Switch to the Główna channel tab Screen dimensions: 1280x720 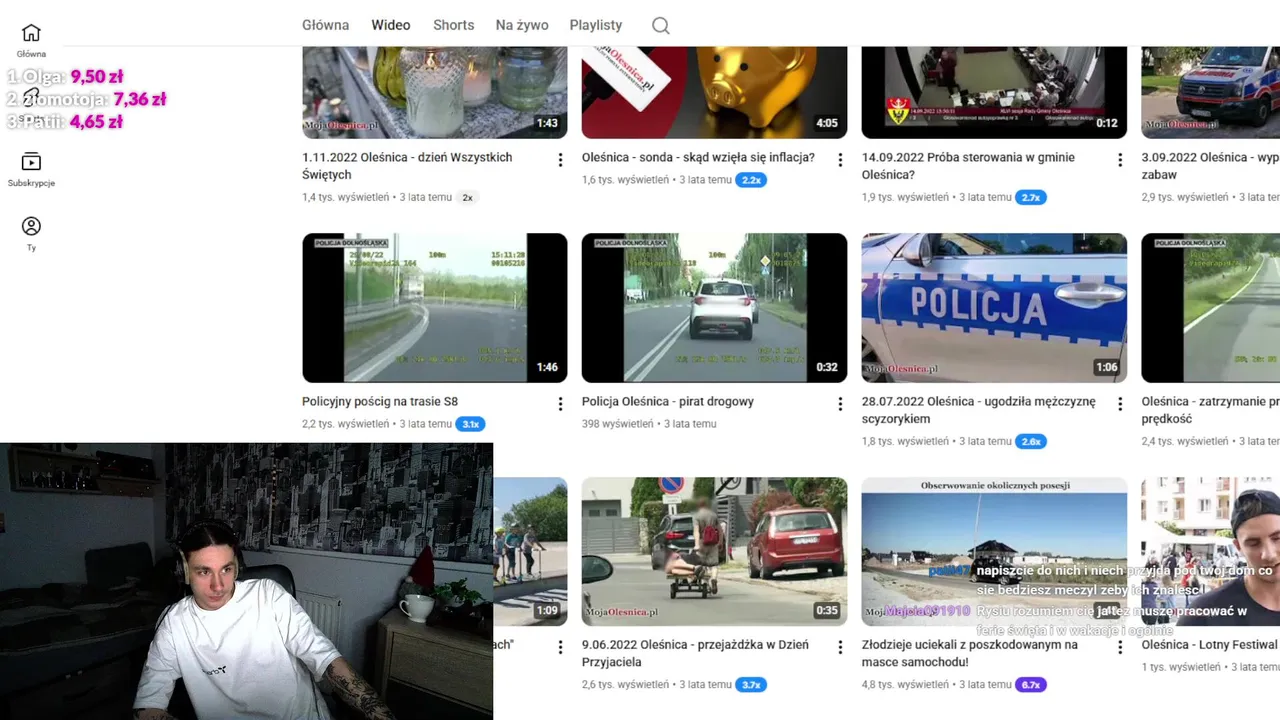tap(325, 25)
